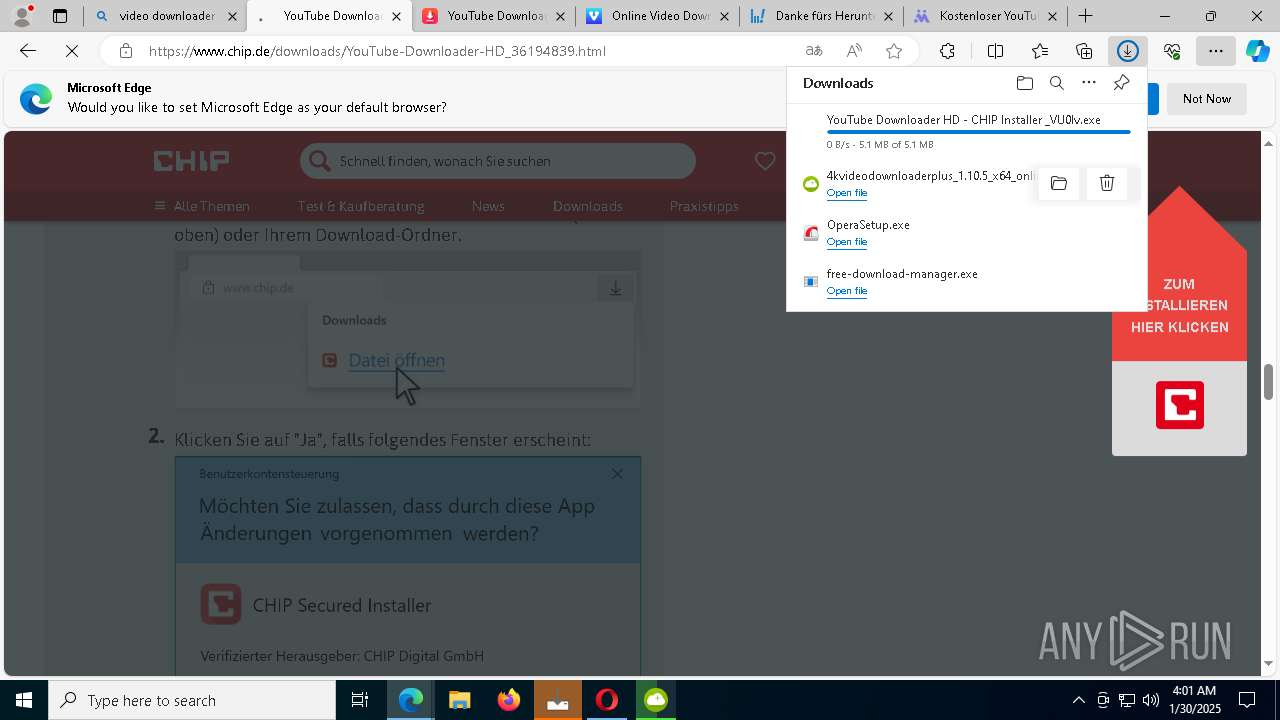1280x720 pixels.
Task: Open the Collections icon
Action: pos(1084,51)
